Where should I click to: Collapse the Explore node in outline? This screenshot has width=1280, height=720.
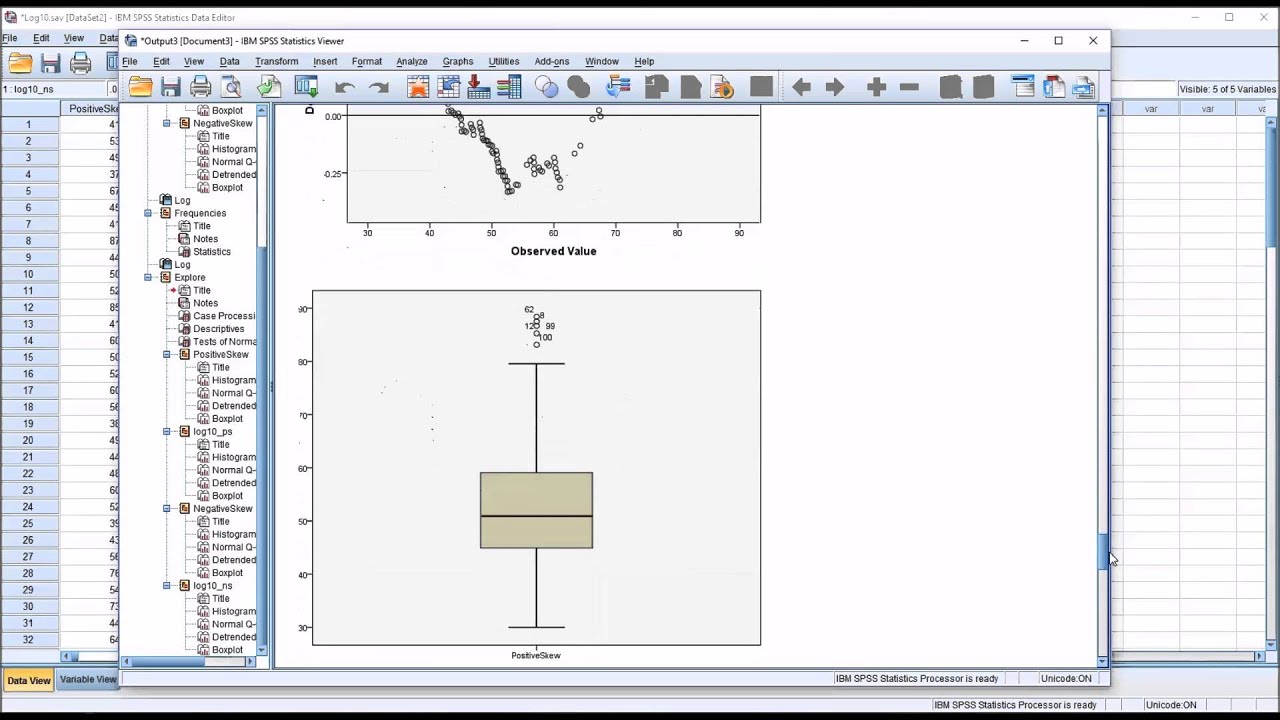tap(148, 277)
